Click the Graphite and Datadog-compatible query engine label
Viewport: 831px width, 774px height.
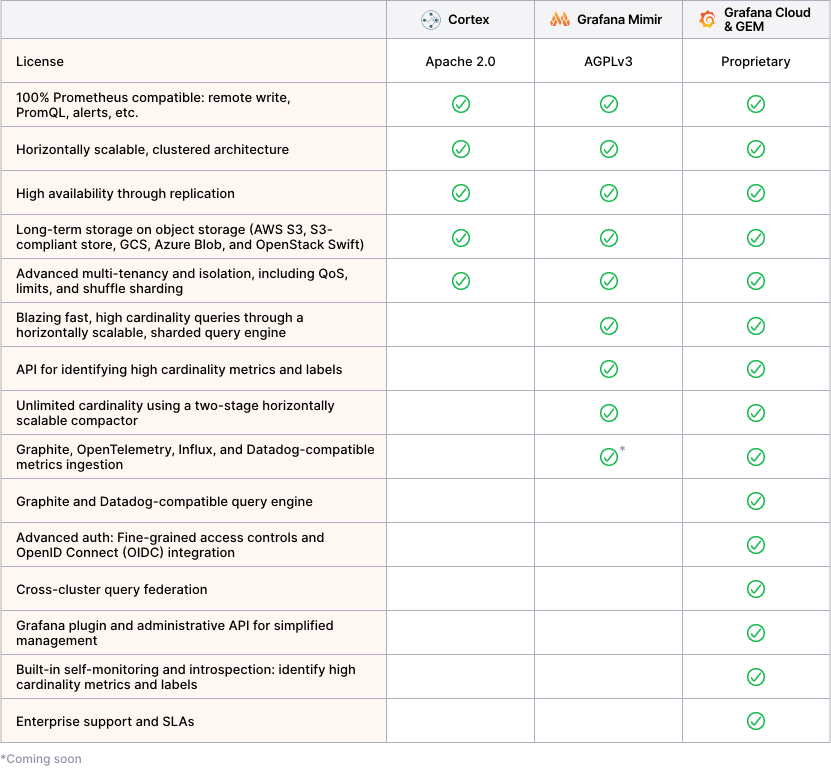coord(164,502)
